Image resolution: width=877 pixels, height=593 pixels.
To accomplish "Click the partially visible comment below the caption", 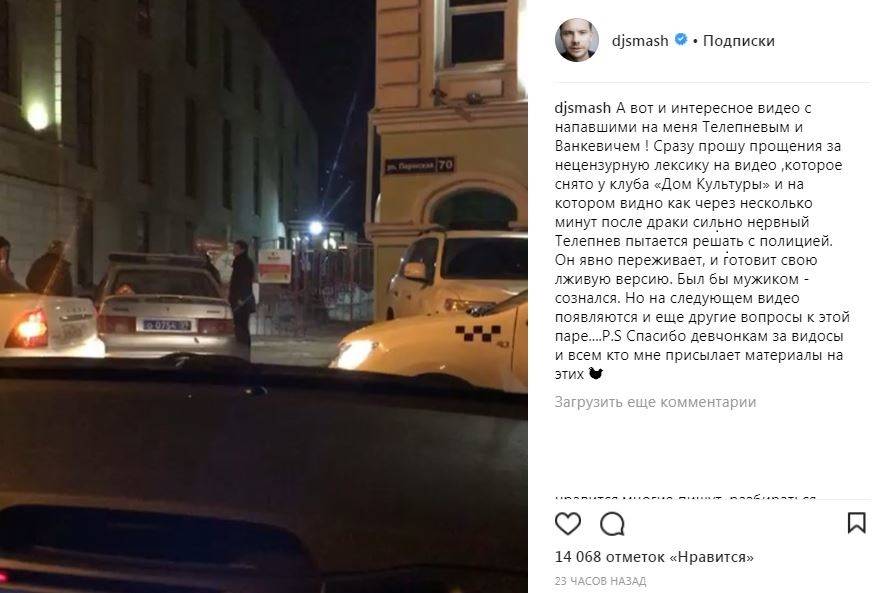I will [685, 496].
